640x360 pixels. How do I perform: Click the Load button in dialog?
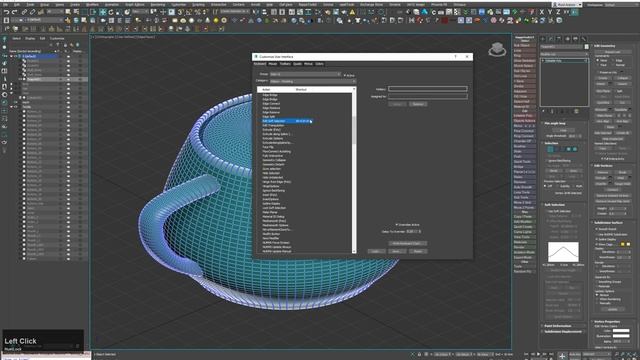tap(376, 251)
